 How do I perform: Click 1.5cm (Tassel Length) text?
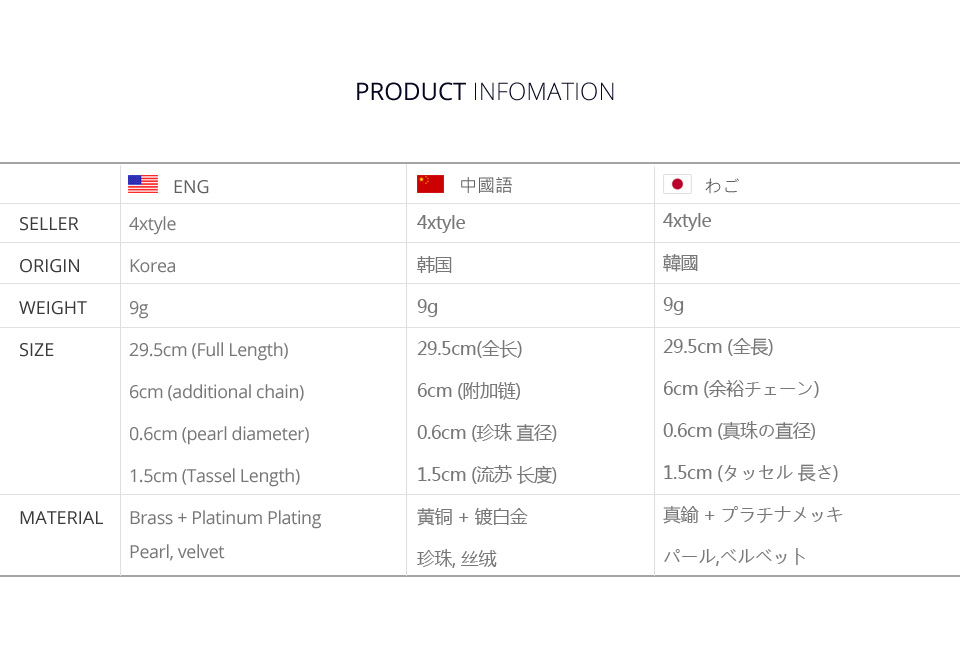click(214, 476)
